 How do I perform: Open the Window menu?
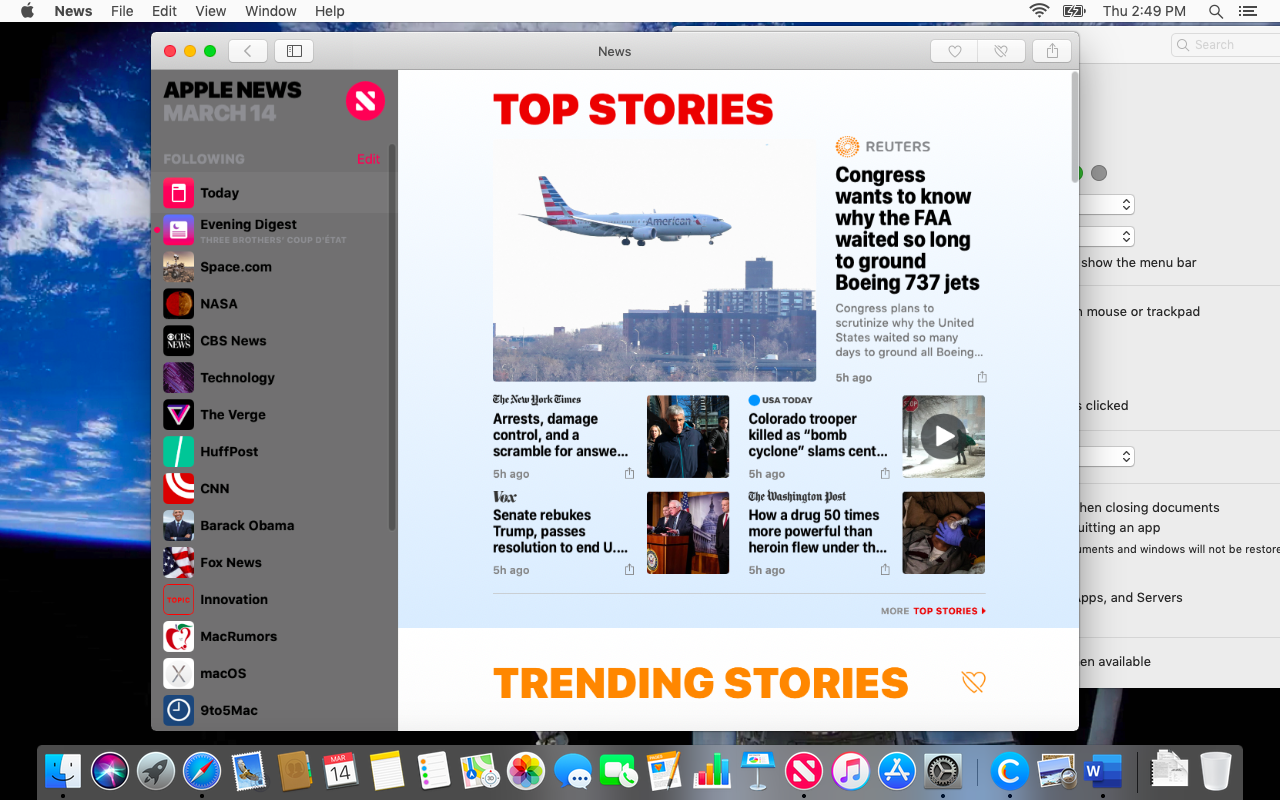(x=270, y=11)
